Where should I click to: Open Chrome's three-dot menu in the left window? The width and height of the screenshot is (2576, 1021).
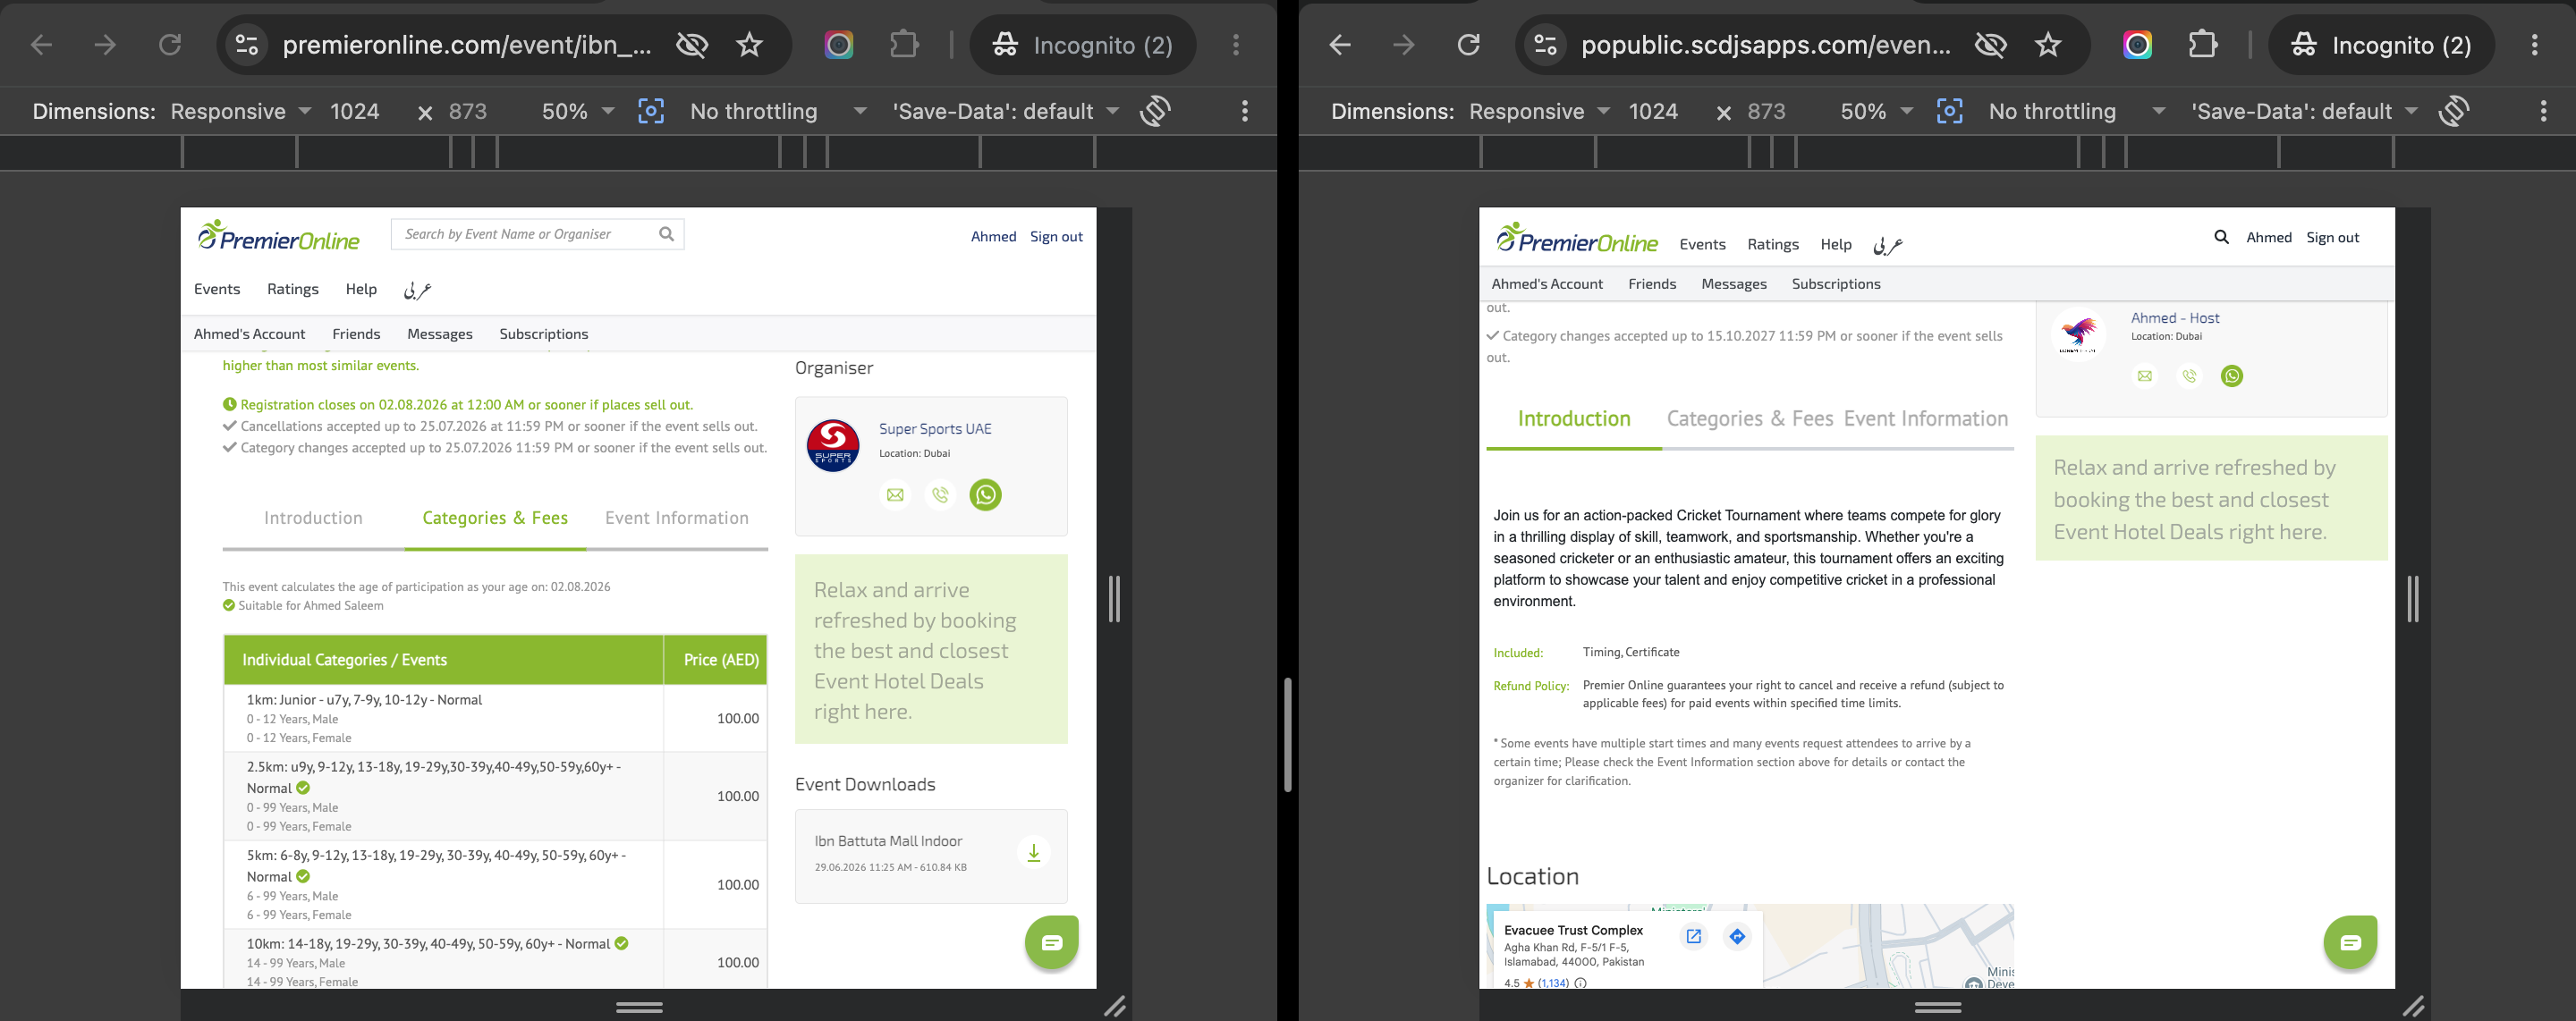[x=1236, y=45]
